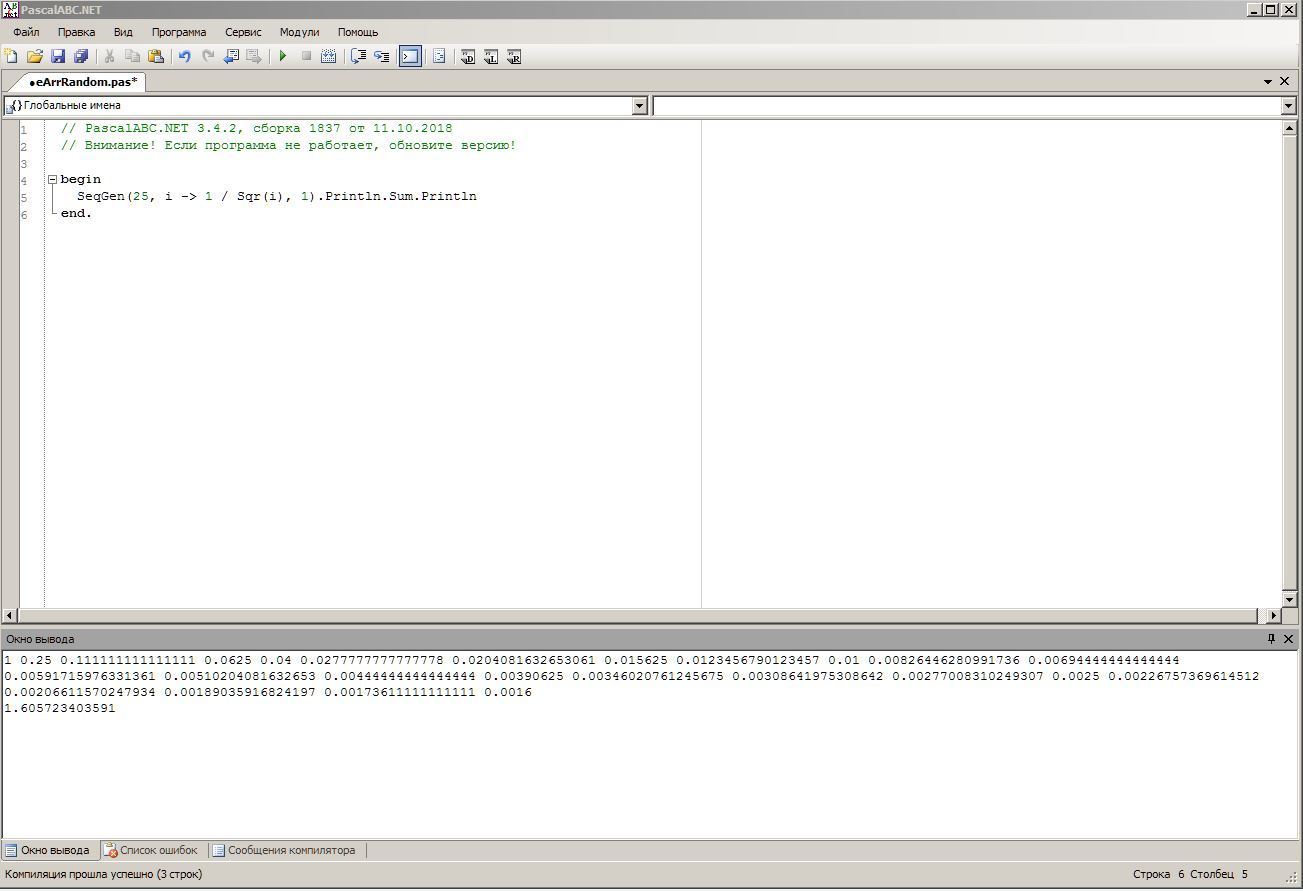Select the eArrRandom.pas editor tab
The width and height of the screenshot is (1303, 891).
click(83, 82)
